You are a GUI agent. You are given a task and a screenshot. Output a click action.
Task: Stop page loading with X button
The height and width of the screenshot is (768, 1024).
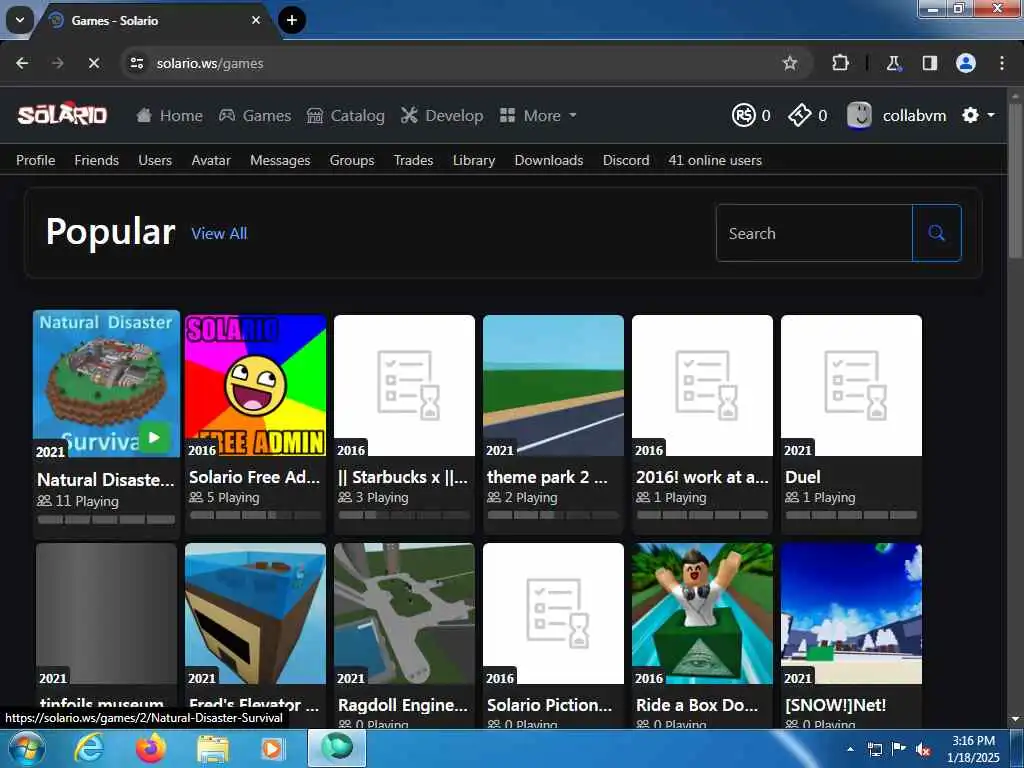[x=93, y=63]
